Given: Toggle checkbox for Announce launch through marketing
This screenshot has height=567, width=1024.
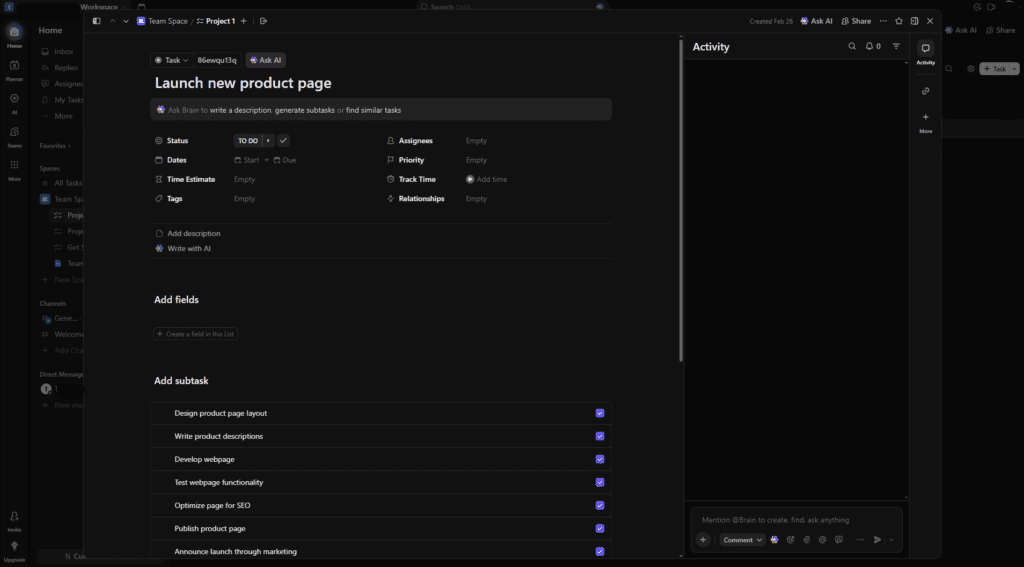Looking at the screenshot, I should tap(600, 551).
